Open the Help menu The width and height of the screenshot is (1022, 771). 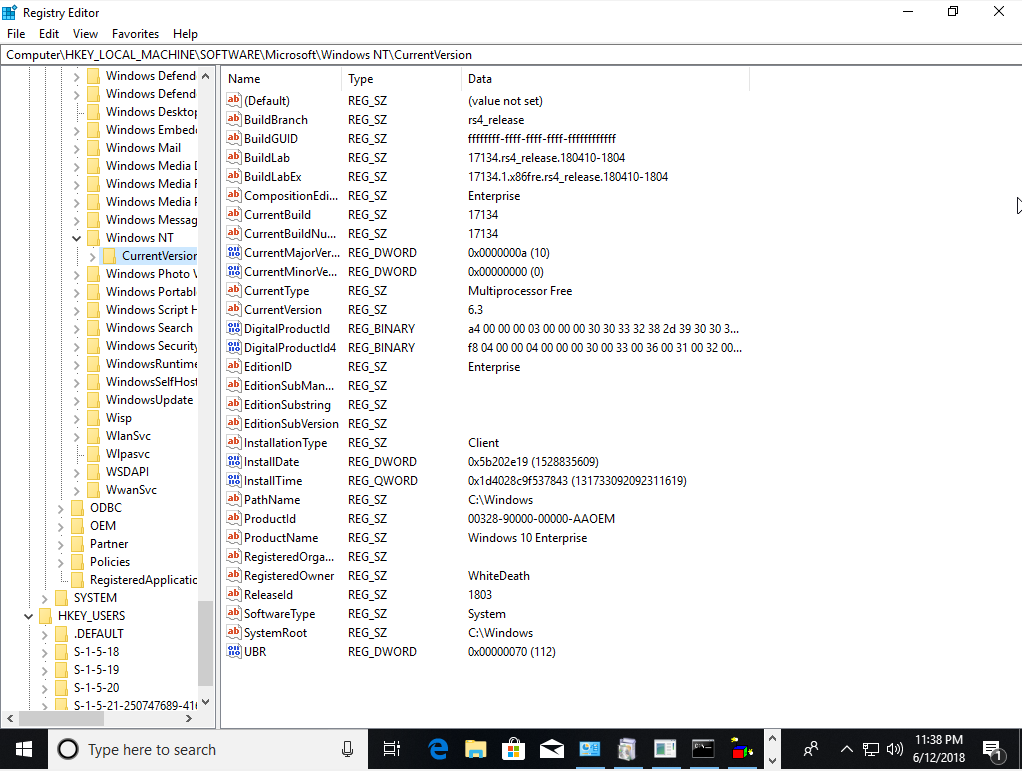[185, 34]
